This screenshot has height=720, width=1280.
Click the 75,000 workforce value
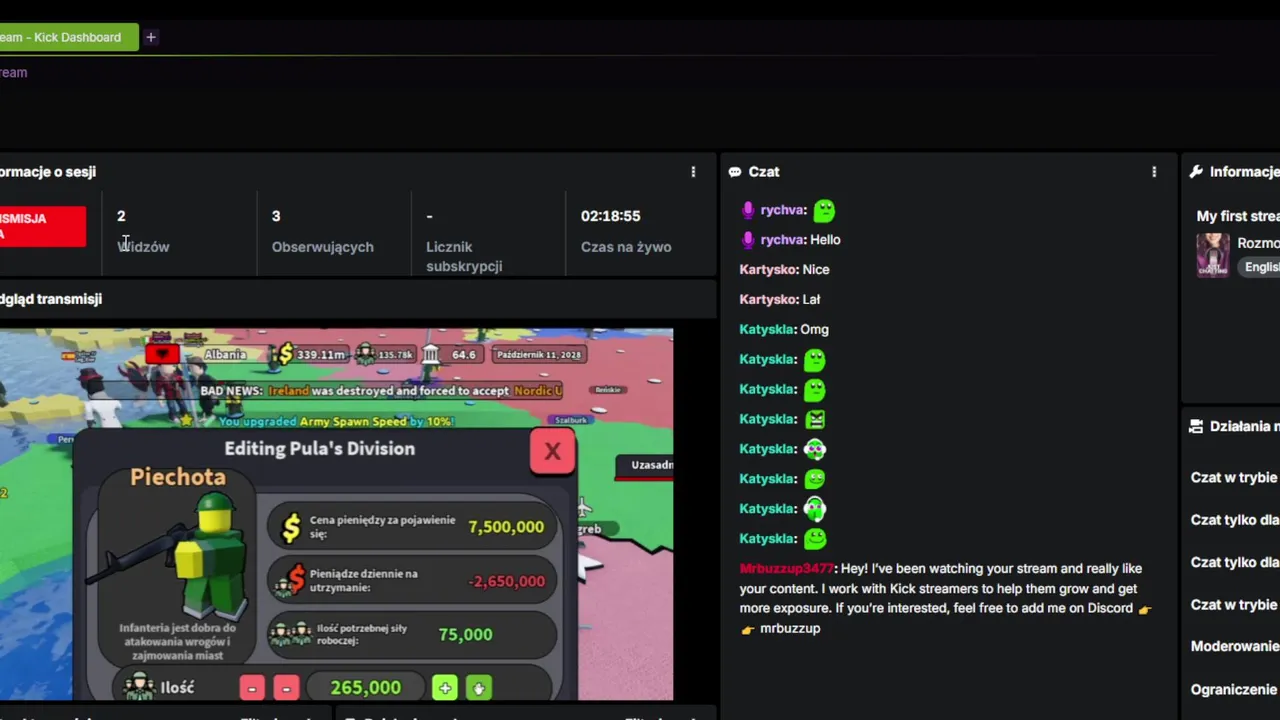(x=465, y=634)
